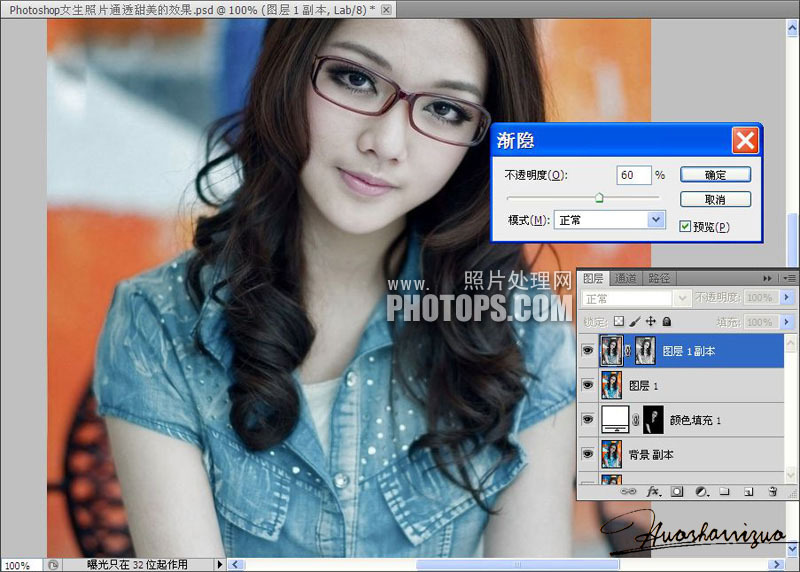The width and height of the screenshot is (800, 572).
Task: Click the layers list scroll down arrow
Action: point(790,475)
